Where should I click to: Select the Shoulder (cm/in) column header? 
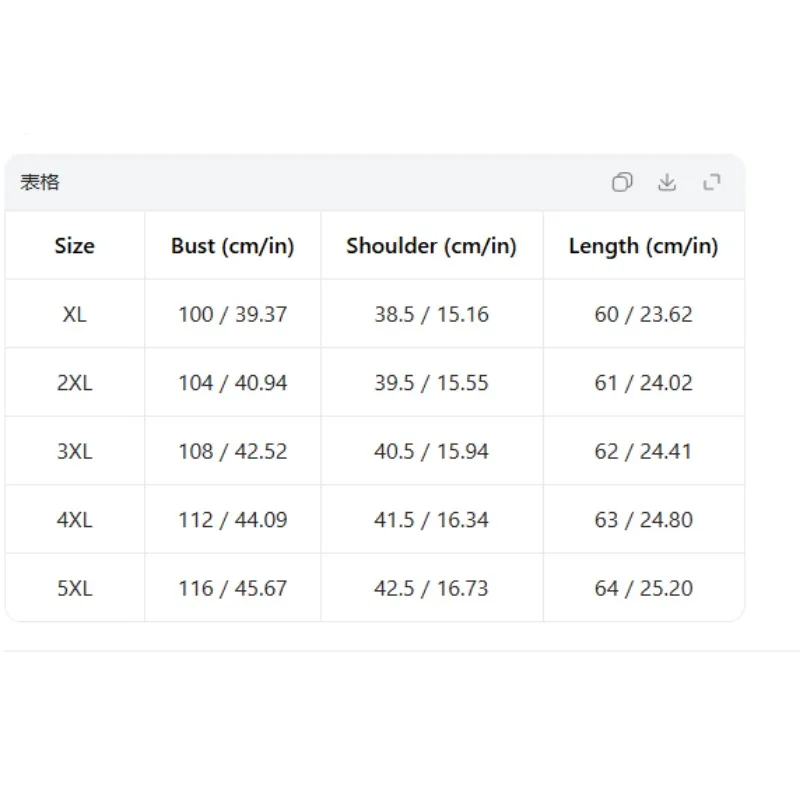[432, 246]
